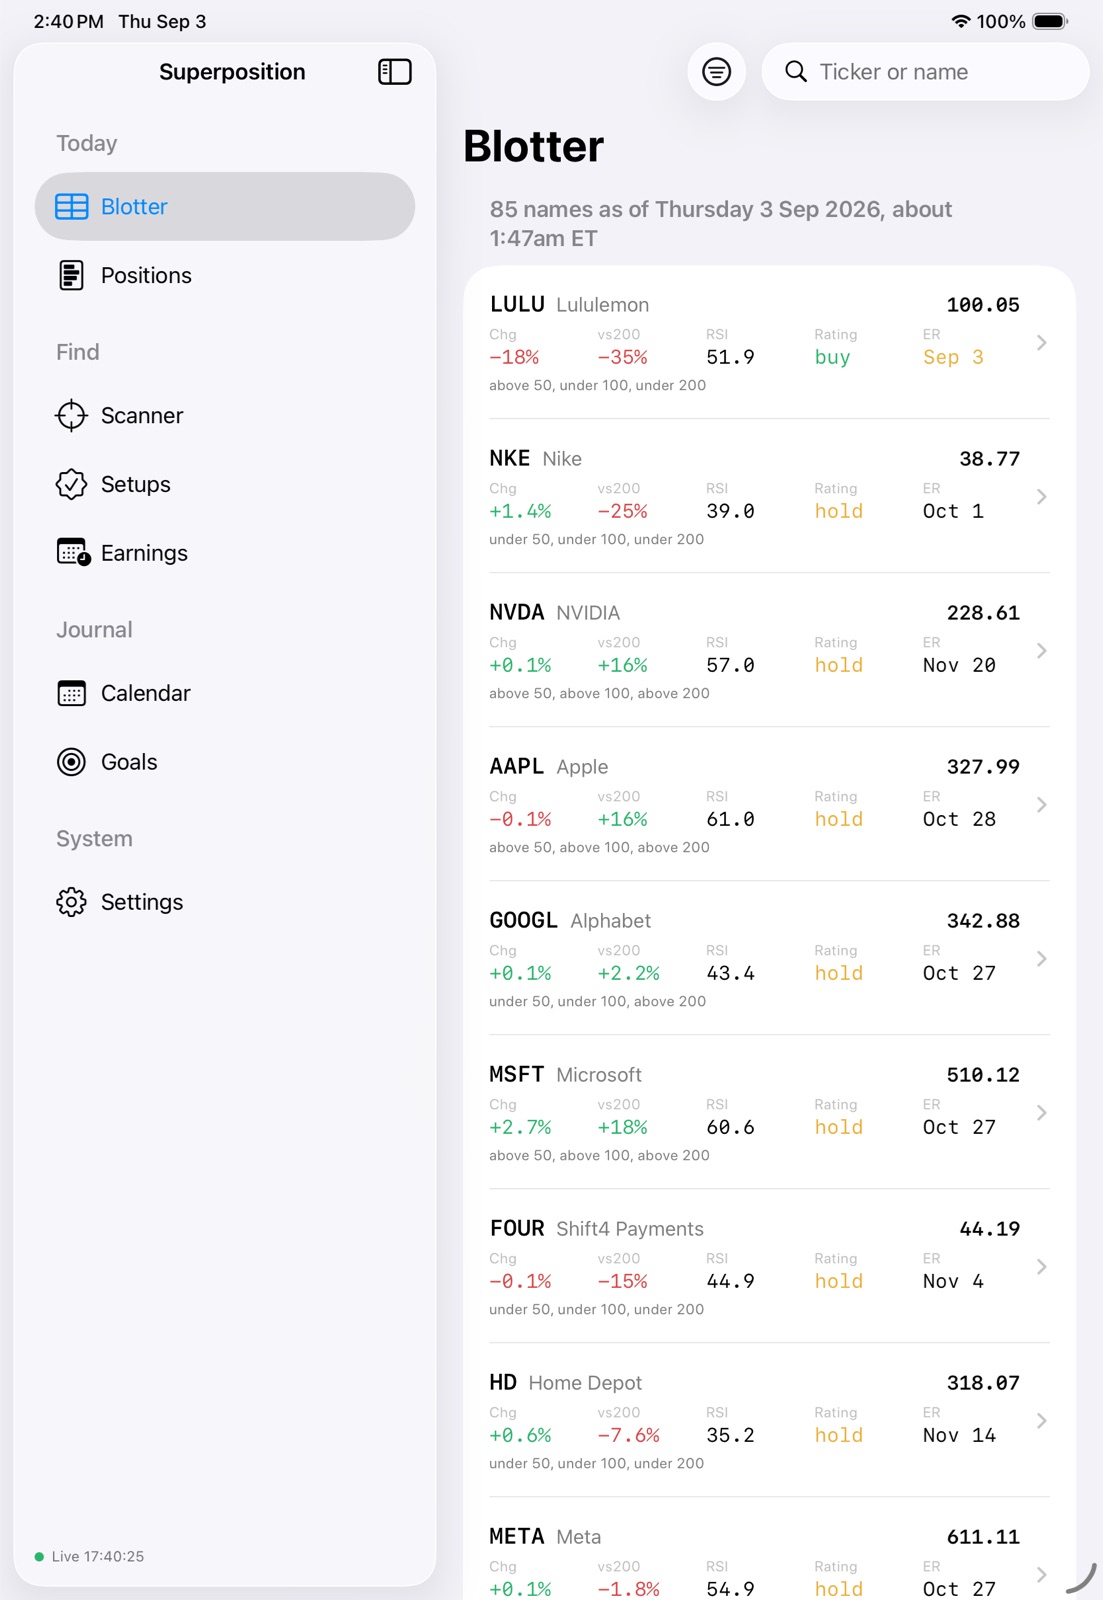Toggle the sidebar panel icon
The width and height of the screenshot is (1103, 1600).
pos(395,72)
